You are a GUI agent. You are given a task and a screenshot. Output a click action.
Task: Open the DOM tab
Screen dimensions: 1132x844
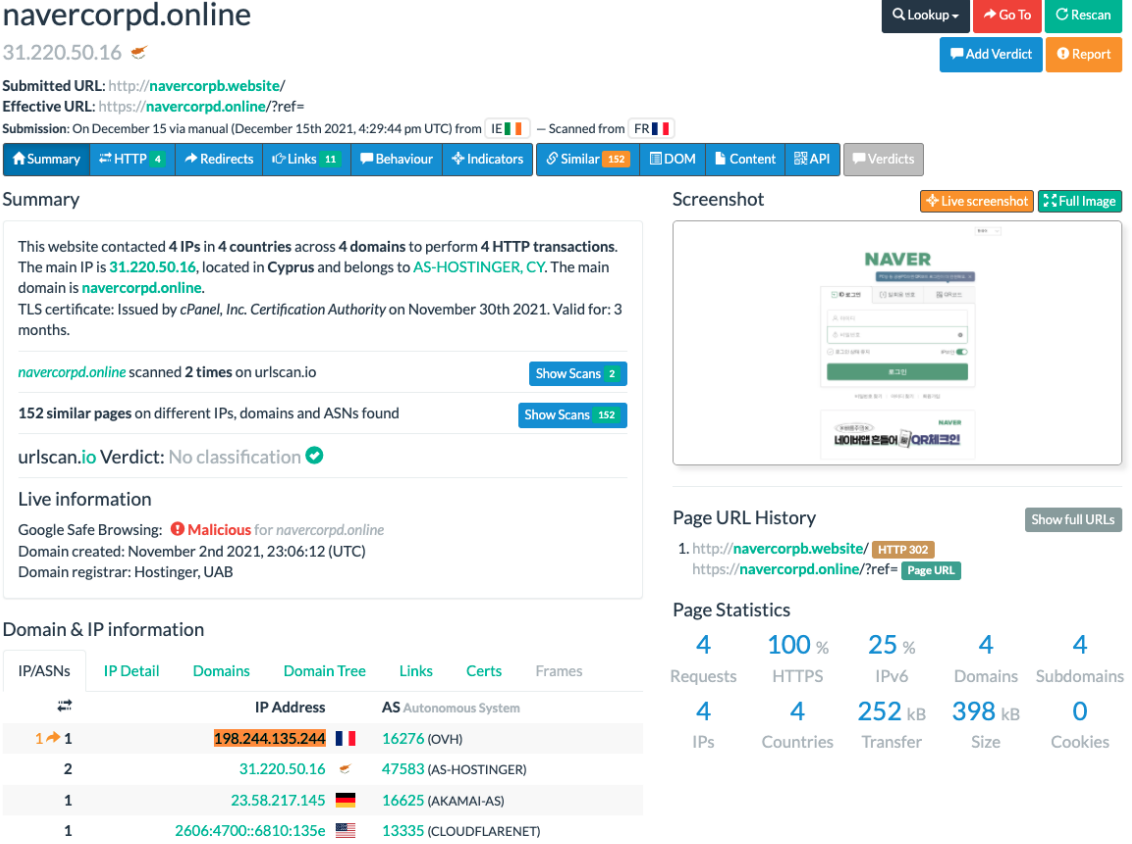tap(673, 159)
